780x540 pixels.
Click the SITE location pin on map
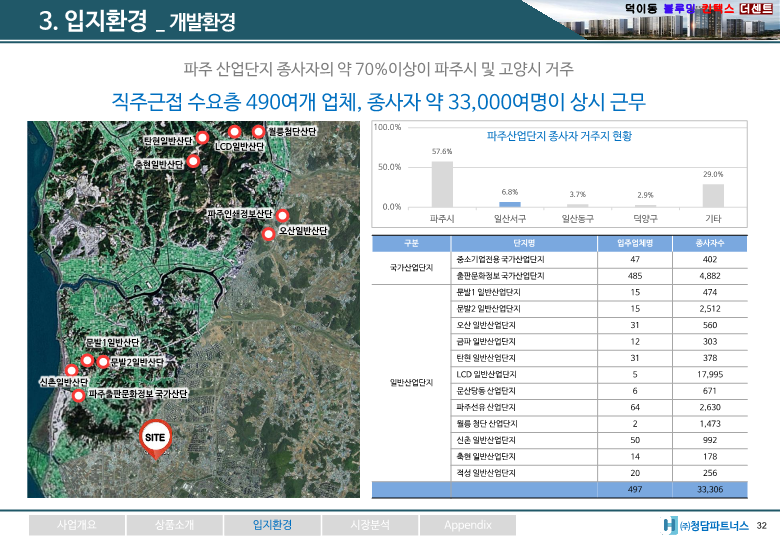click(155, 439)
